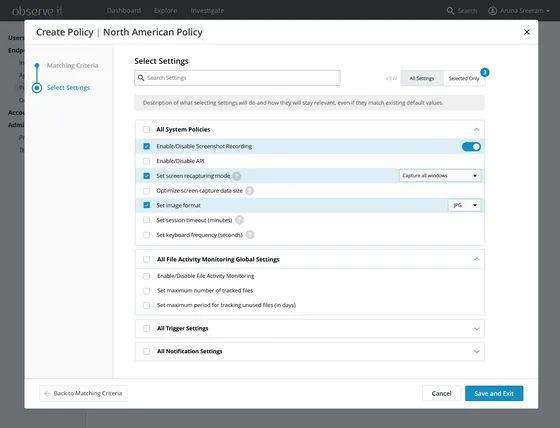This screenshot has width=560, height=428.
Task: Click Back to Matching Criteria button
Action: [x=83, y=393]
